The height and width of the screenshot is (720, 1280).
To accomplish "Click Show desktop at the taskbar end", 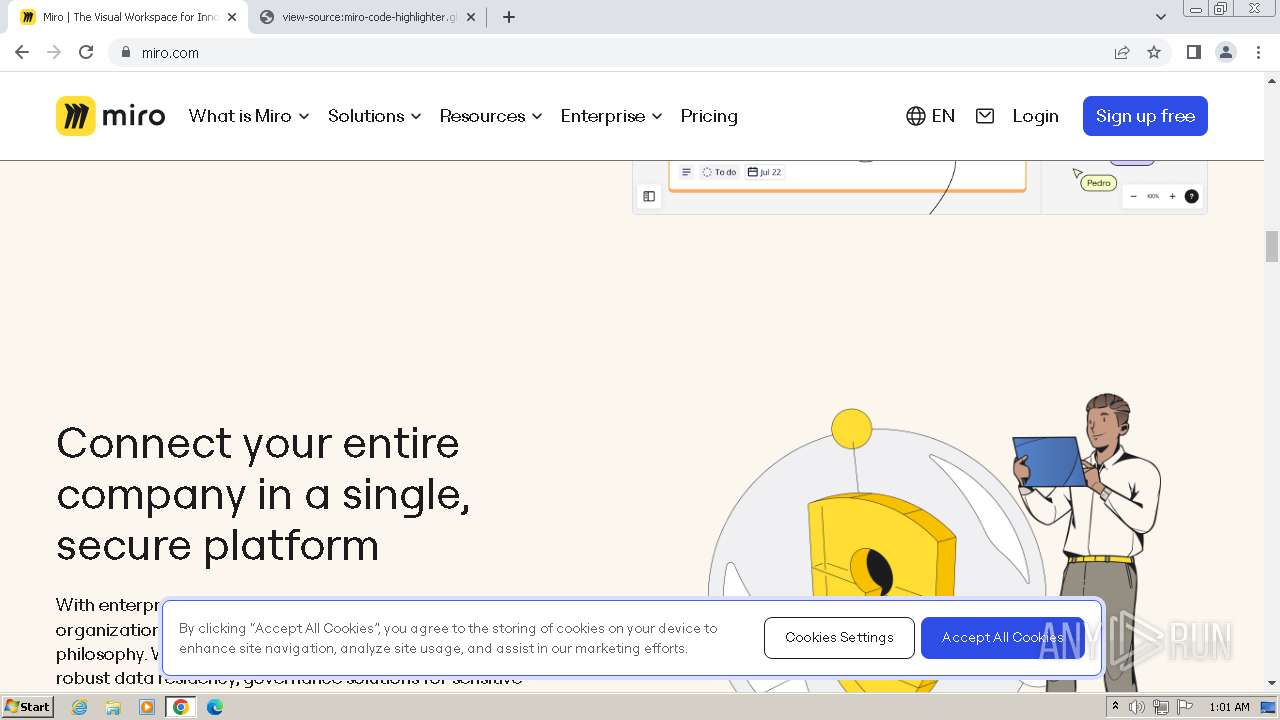I will 1269,707.
